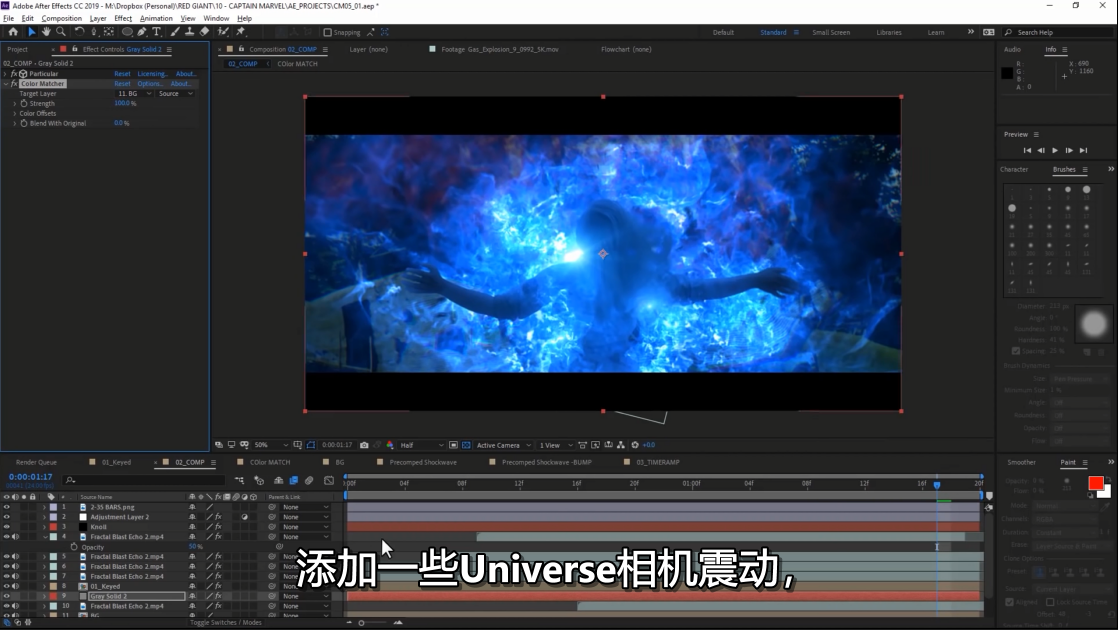
Task: Expand the Color Offsets group
Action: coord(14,113)
